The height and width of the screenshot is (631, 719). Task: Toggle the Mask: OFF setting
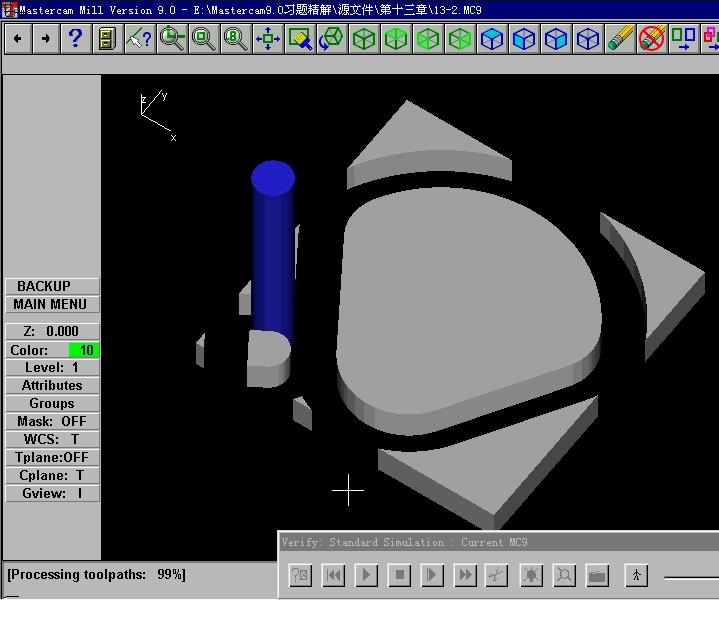click(x=52, y=421)
